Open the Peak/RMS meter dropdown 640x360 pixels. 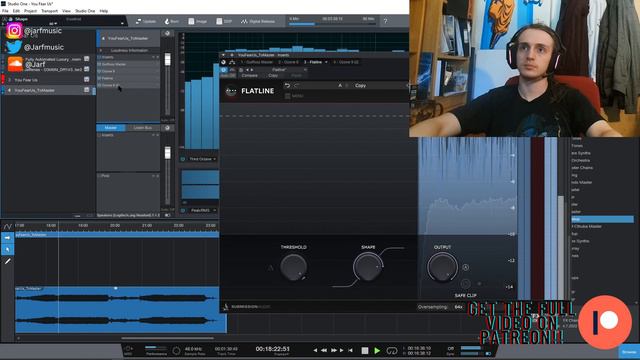[203, 210]
